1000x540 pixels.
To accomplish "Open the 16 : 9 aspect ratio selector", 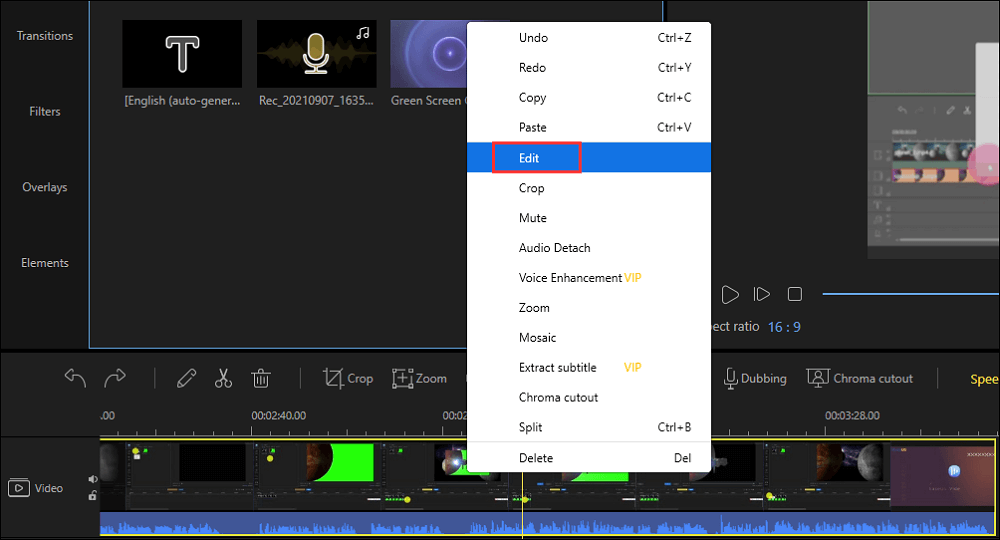I will [784, 327].
